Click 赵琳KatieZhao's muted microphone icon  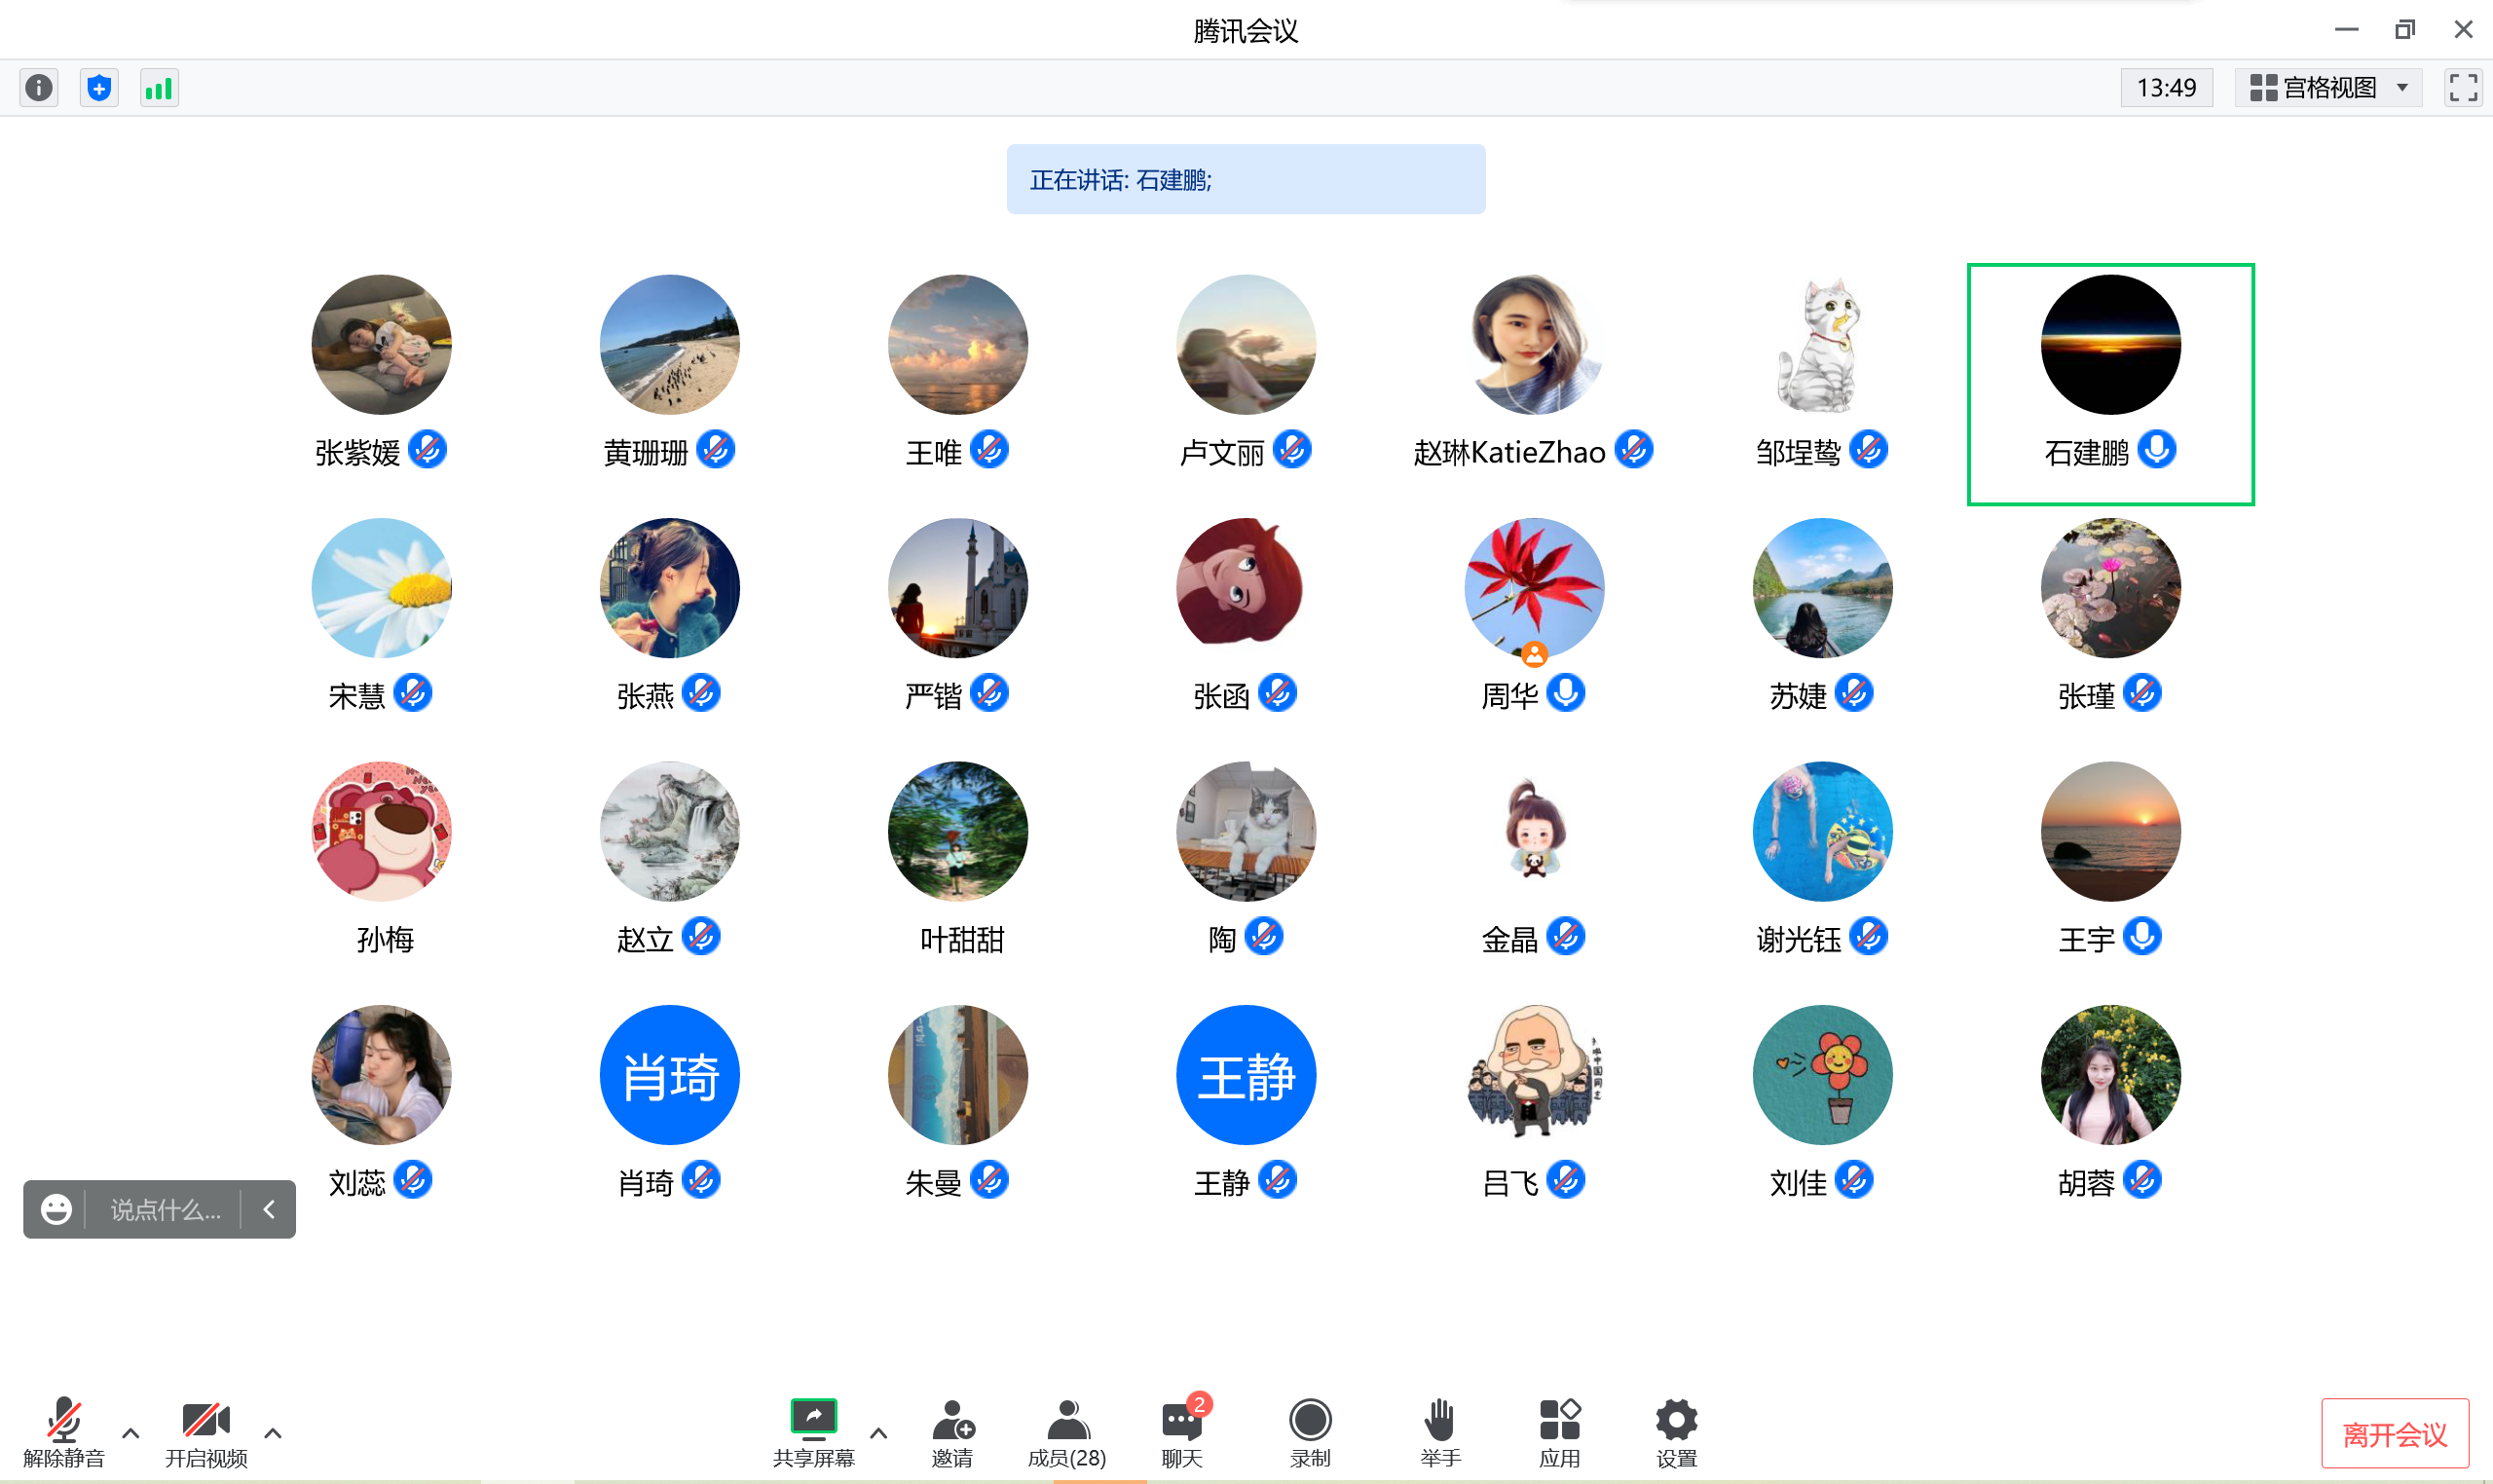pyautogui.click(x=1634, y=451)
